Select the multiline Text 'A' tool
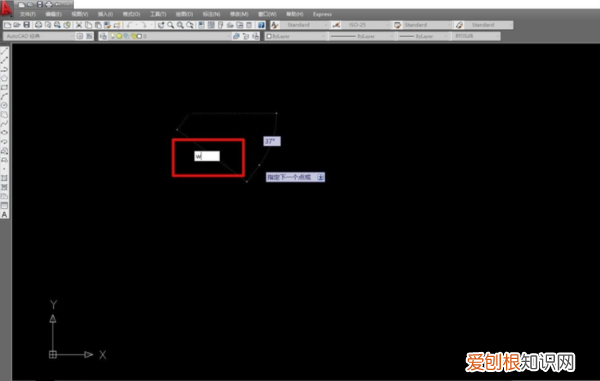The height and width of the screenshot is (381, 600). point(4,215)
